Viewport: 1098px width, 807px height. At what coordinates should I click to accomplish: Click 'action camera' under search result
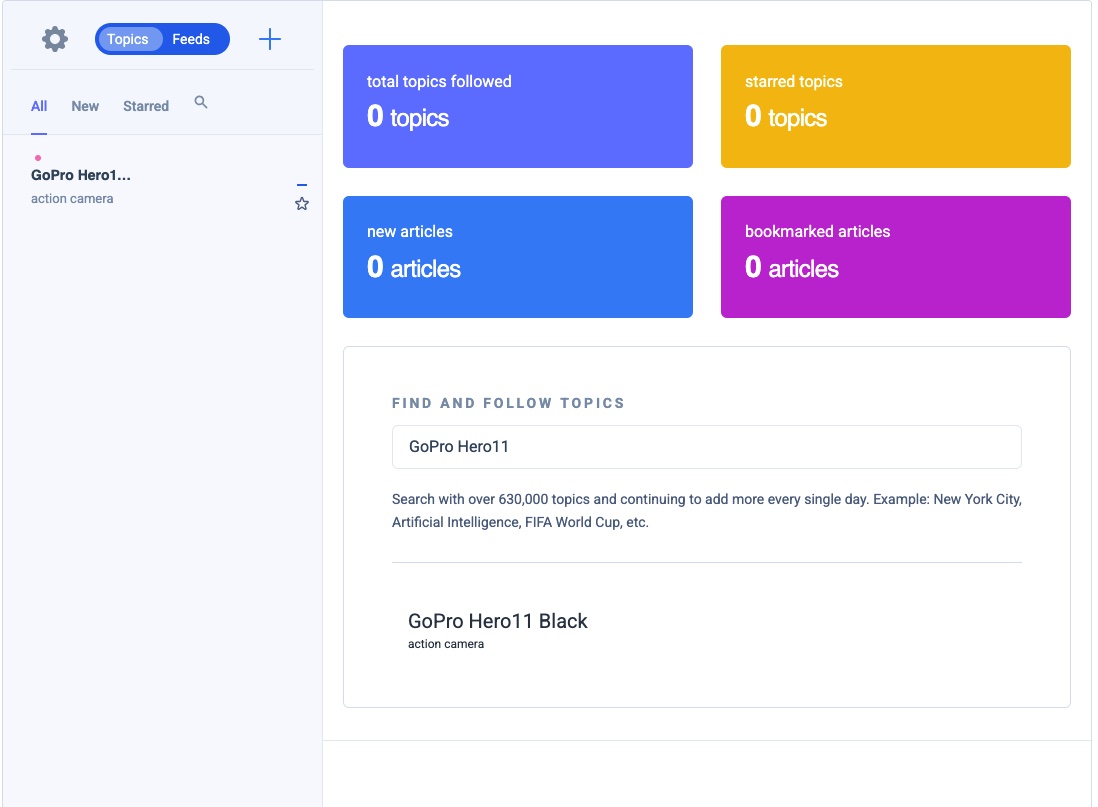point(446,644)
